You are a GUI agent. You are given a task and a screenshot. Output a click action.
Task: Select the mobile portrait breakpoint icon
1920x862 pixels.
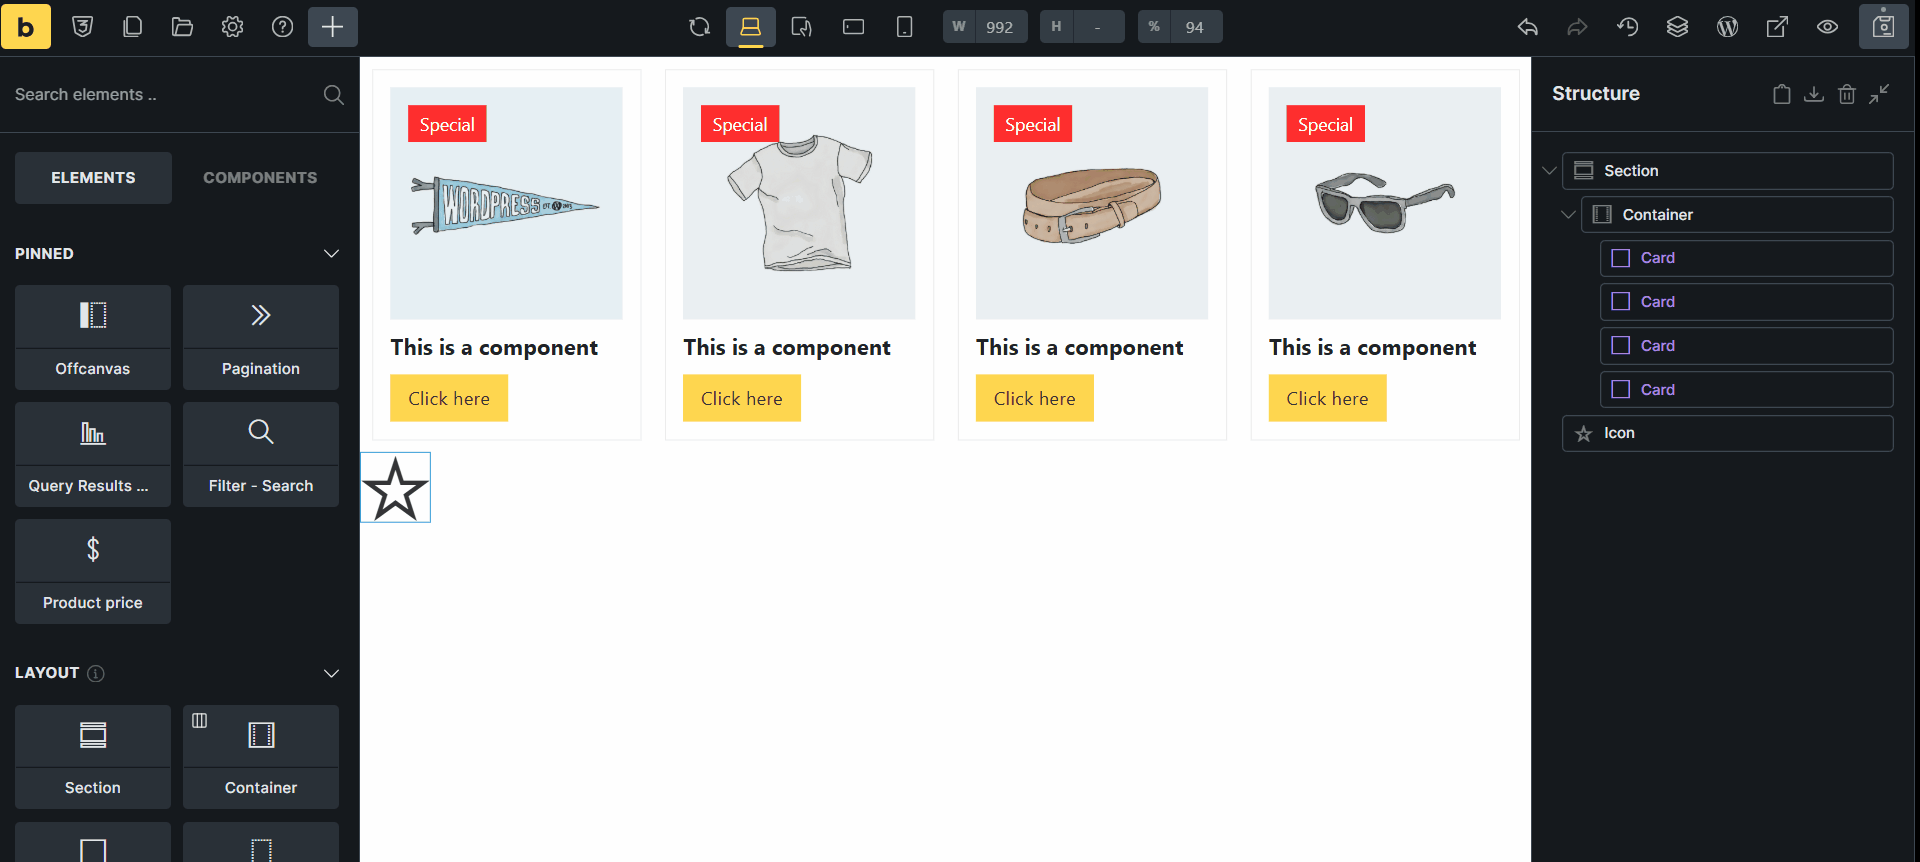[904, 27]
